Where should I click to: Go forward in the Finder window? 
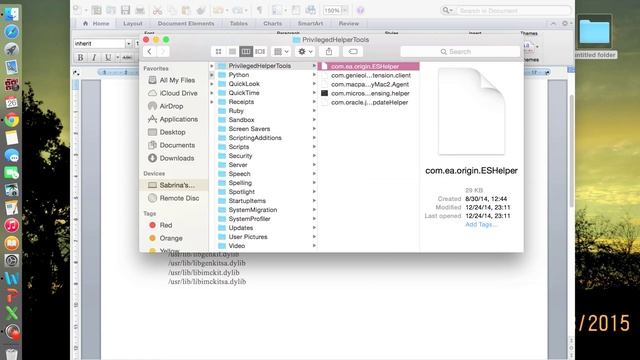pos(163,51)
